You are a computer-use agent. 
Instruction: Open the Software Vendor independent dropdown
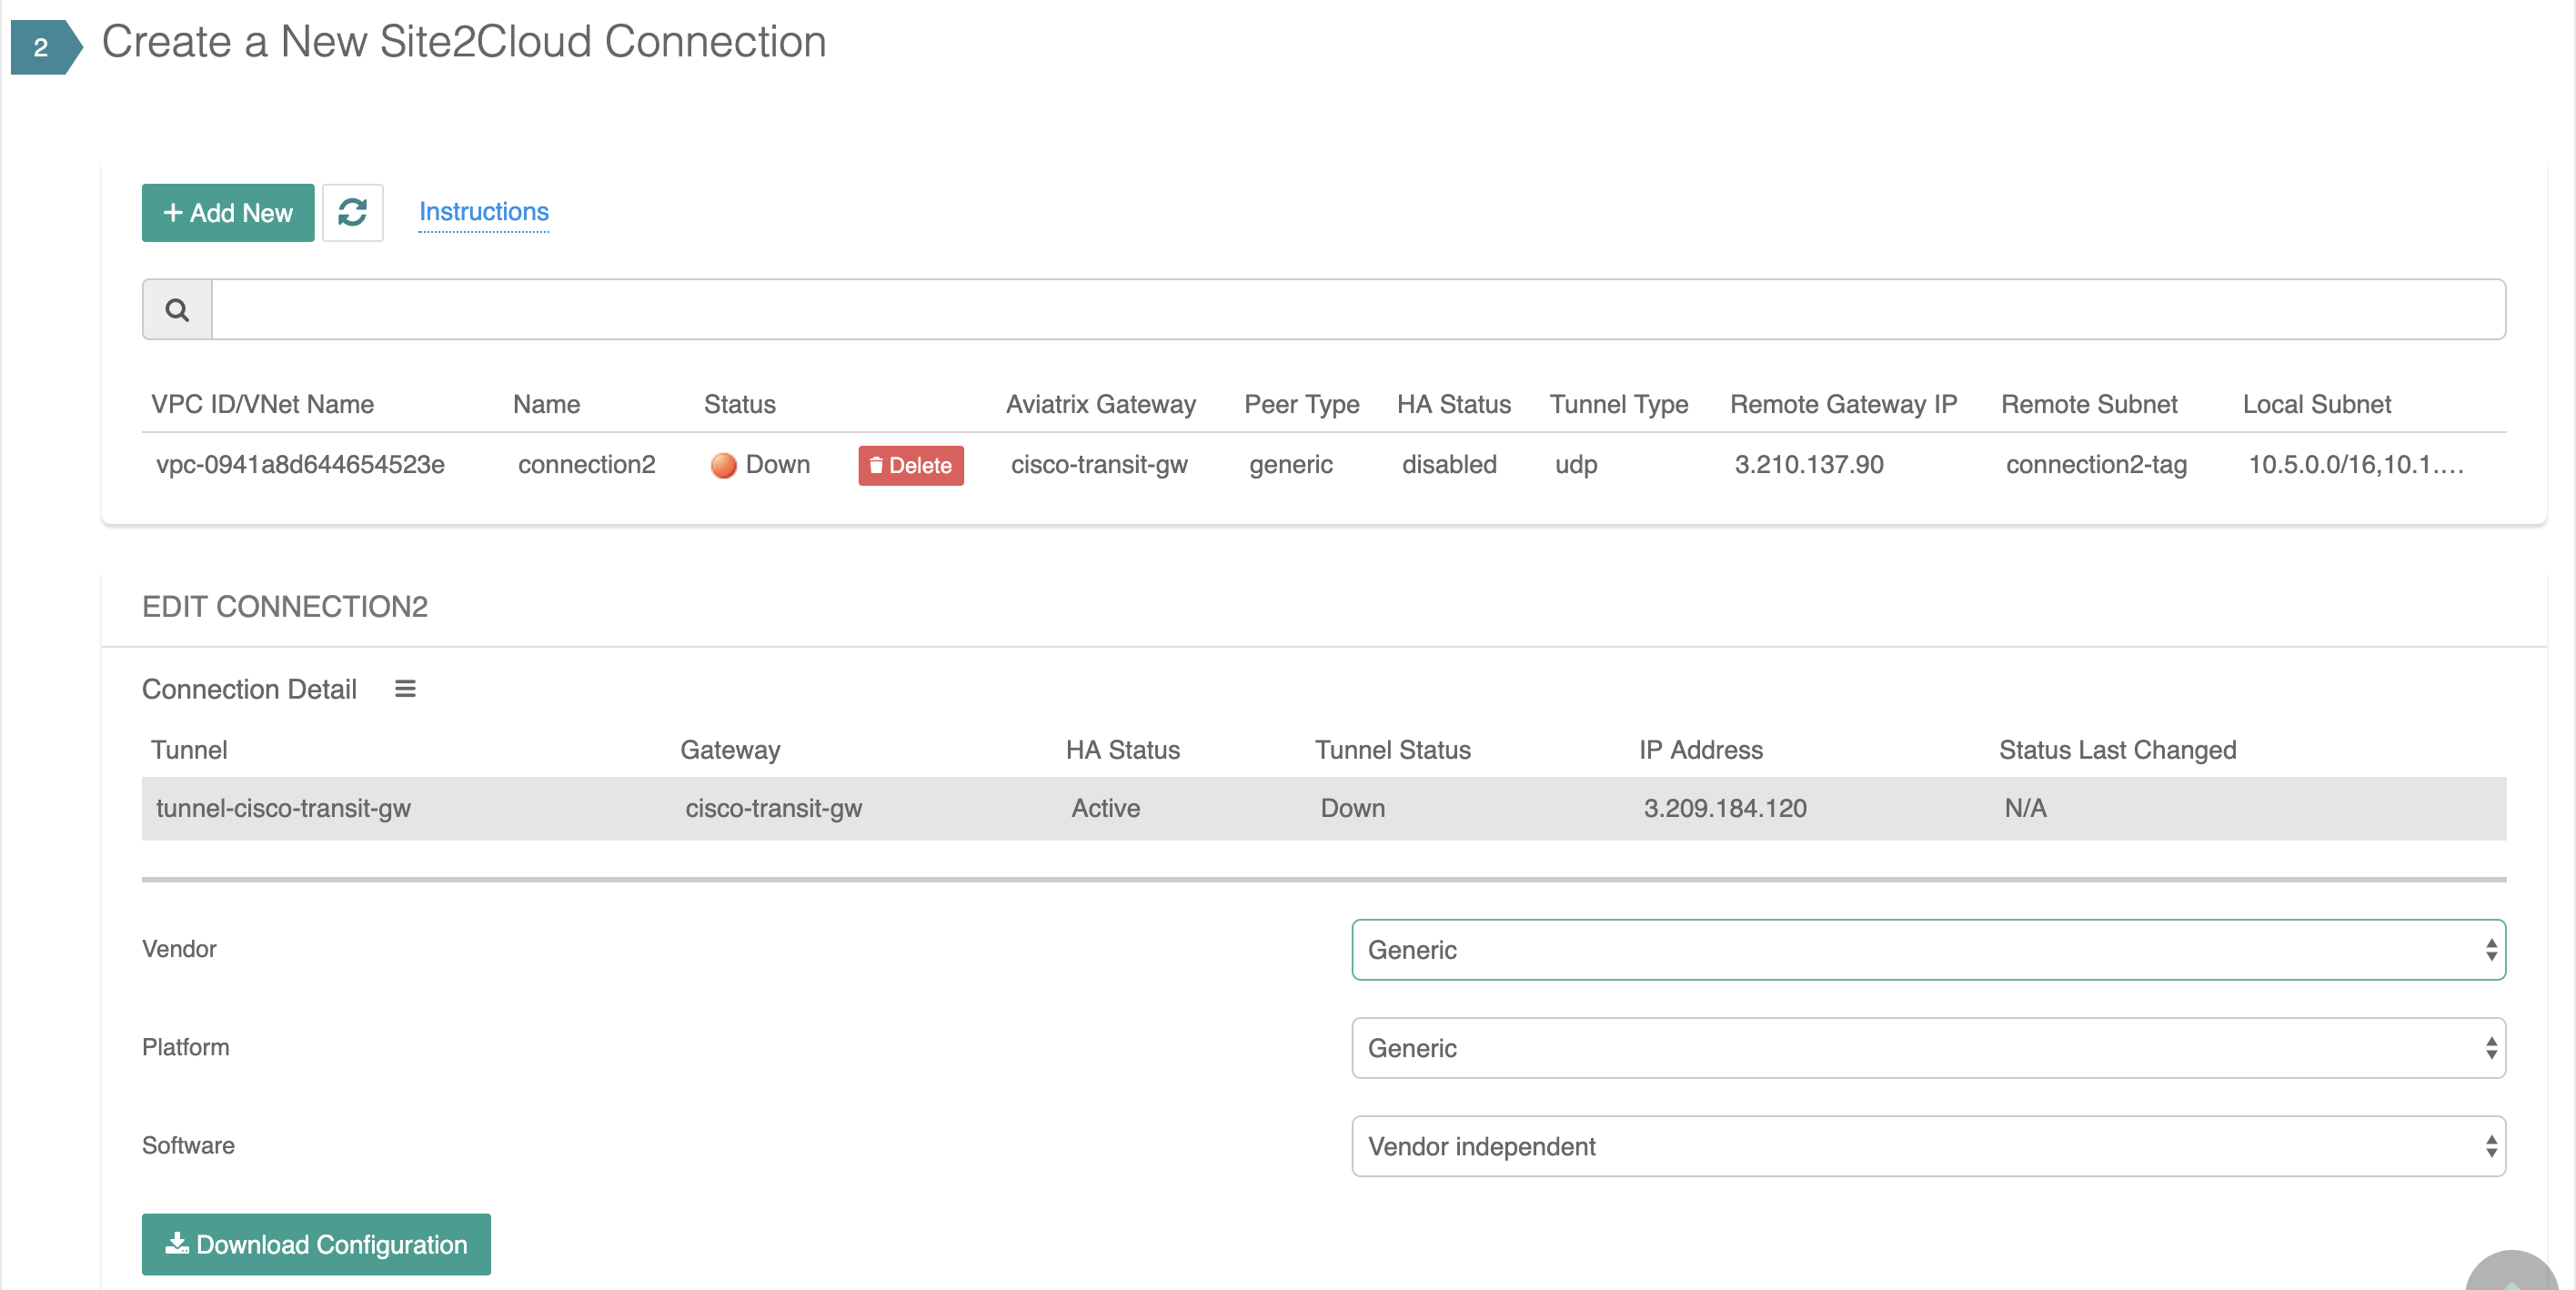[1927, 1145]
